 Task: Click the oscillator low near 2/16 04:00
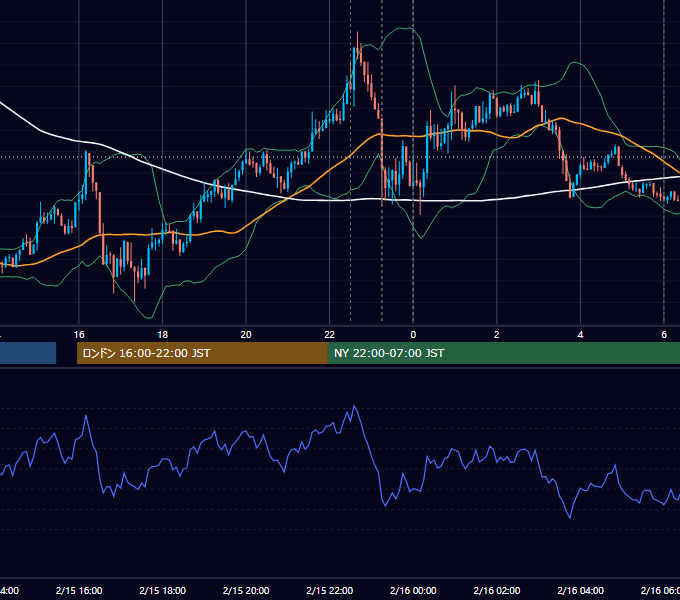tap(569, 517)
